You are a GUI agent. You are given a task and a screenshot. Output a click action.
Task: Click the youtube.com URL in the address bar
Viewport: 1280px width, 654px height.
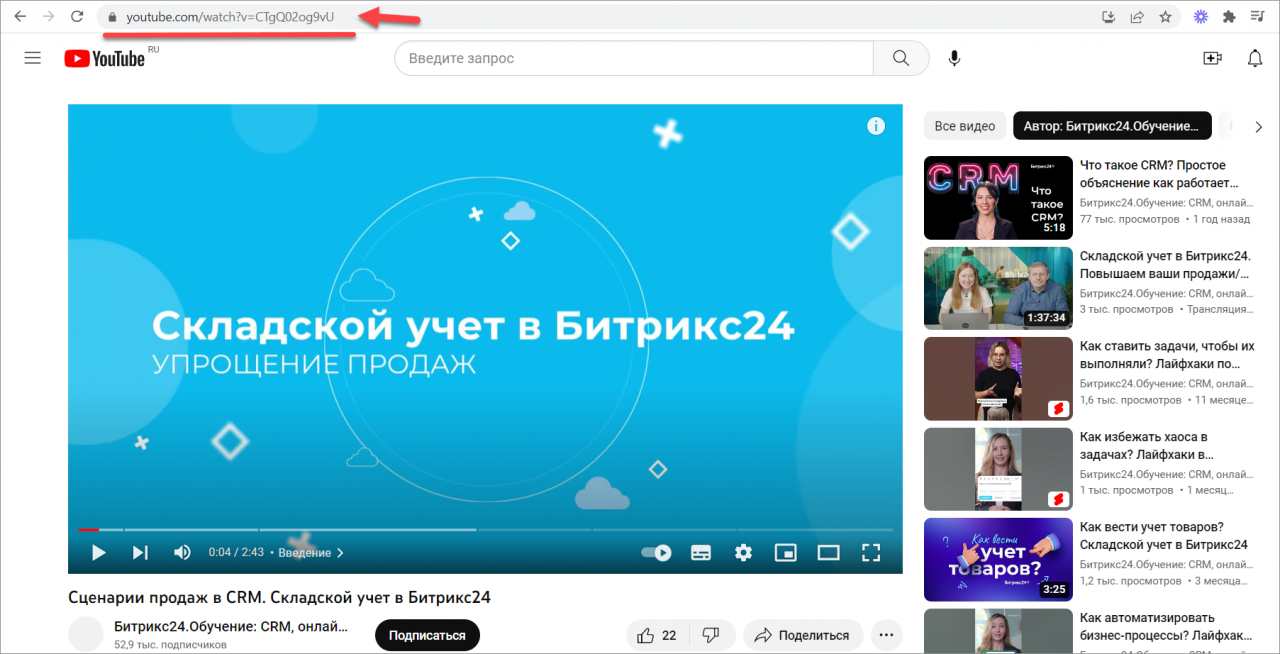[230, 17]
